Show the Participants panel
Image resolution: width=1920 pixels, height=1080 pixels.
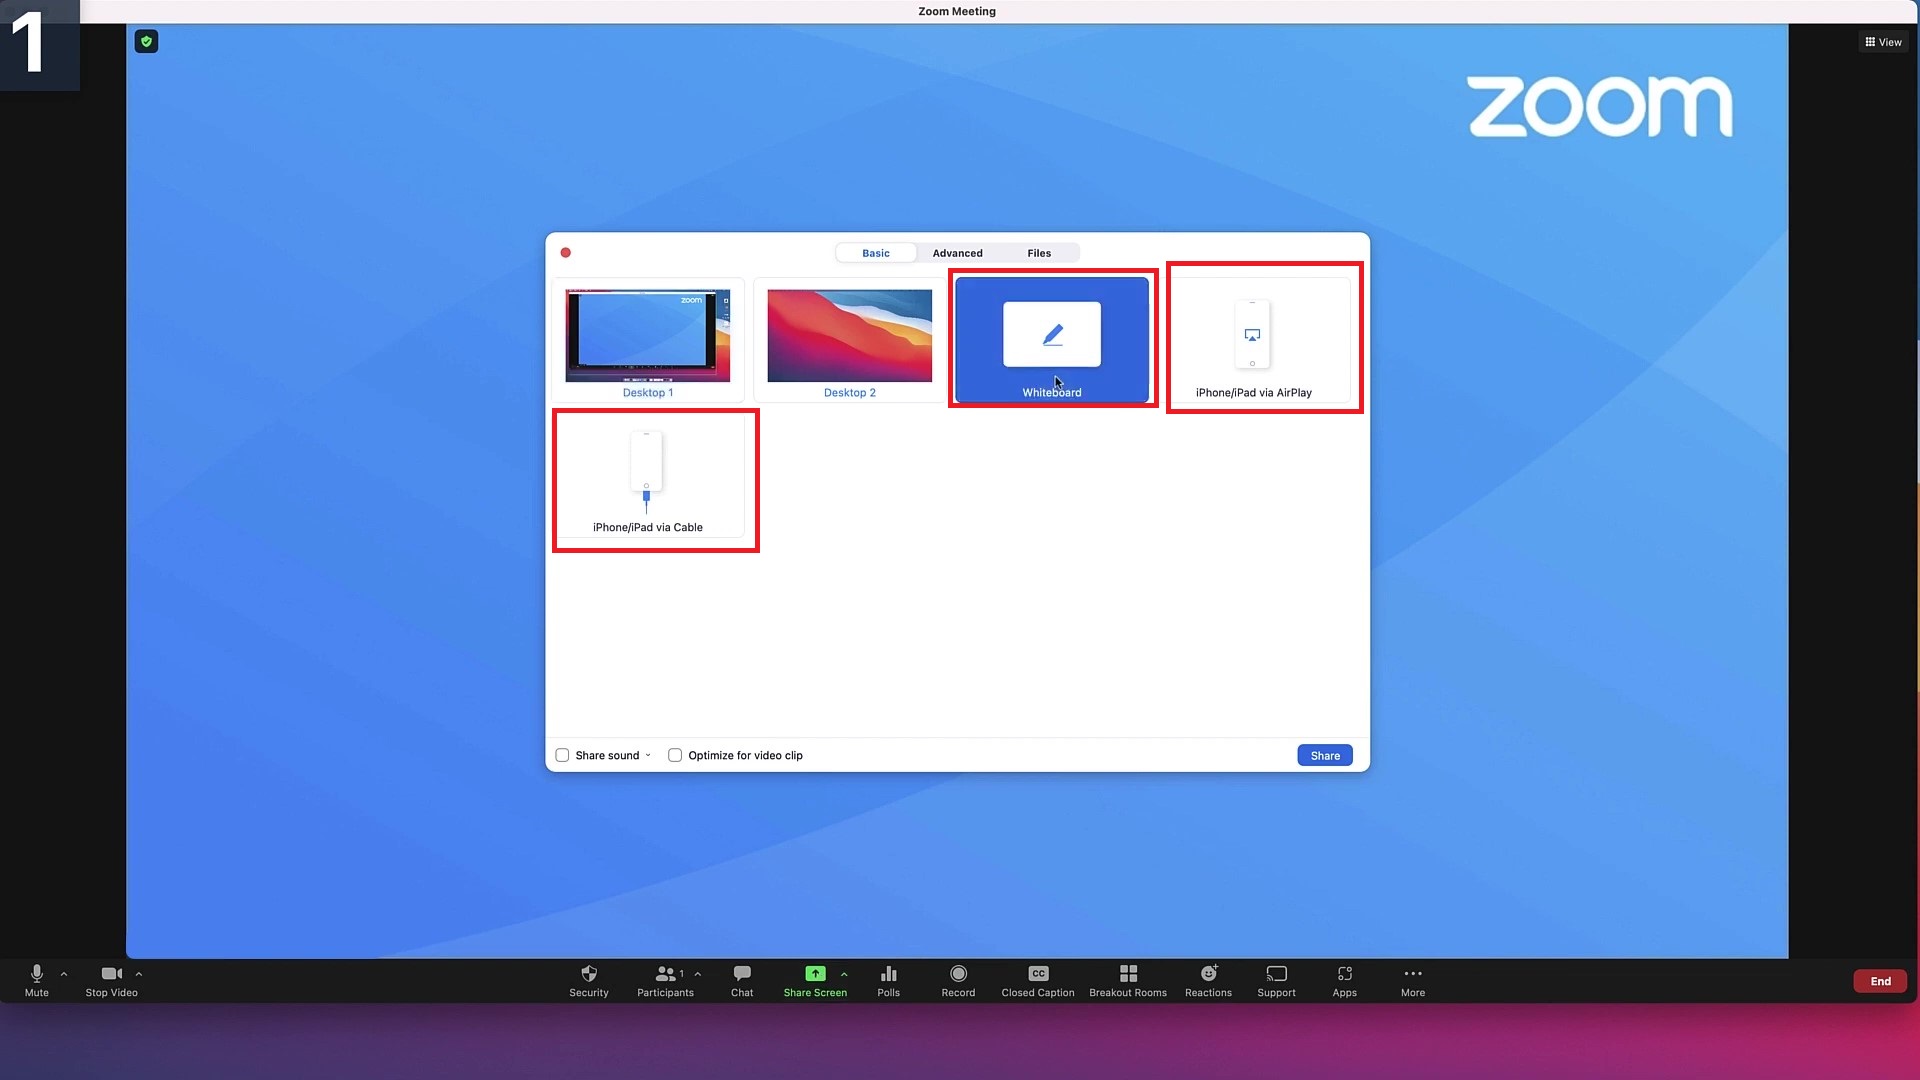point(665,980)
